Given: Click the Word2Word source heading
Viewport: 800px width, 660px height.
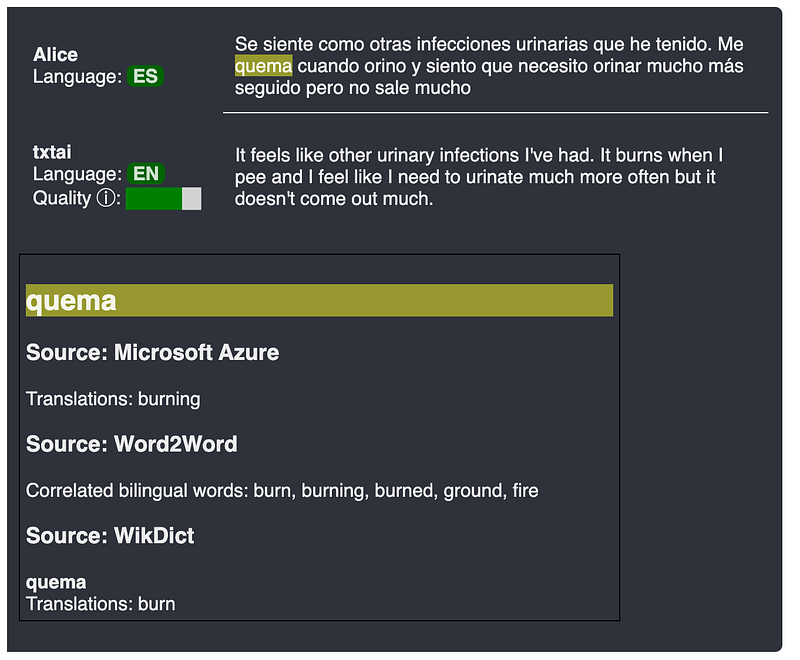Looking at the screenshot, I should 131,445.
